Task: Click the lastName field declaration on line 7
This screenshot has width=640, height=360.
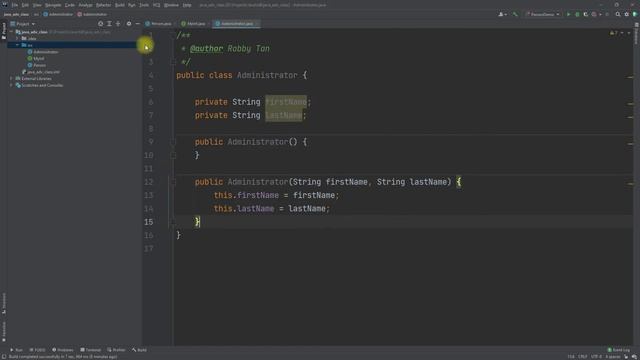Action: click(284, 116)
